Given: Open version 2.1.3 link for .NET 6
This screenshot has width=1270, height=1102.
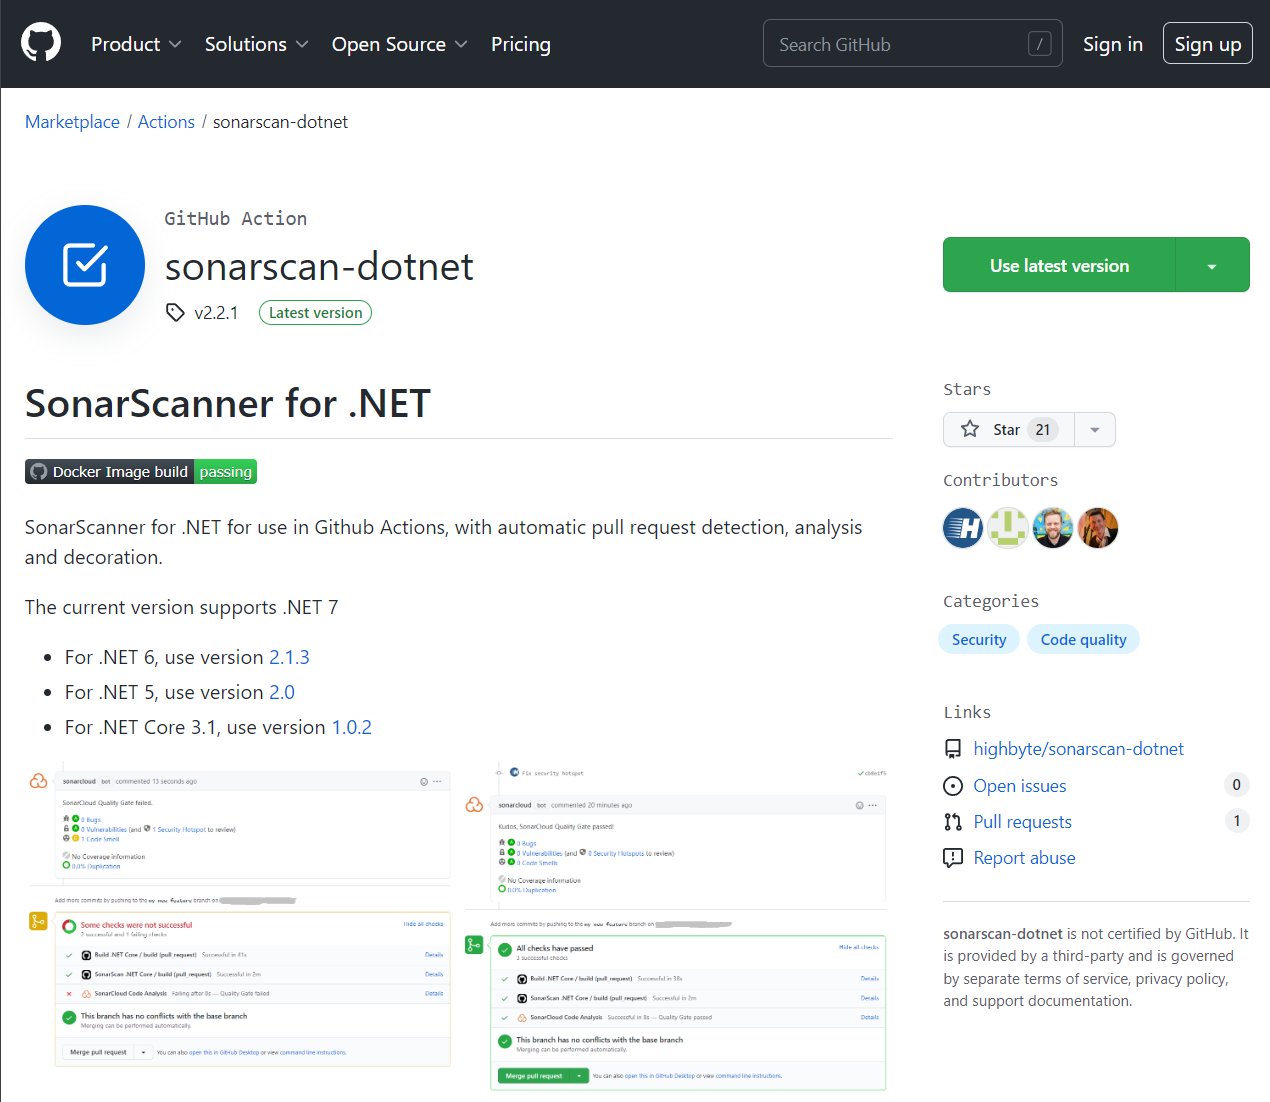Looking at the screenshot, I should click(x=289, y=657).
